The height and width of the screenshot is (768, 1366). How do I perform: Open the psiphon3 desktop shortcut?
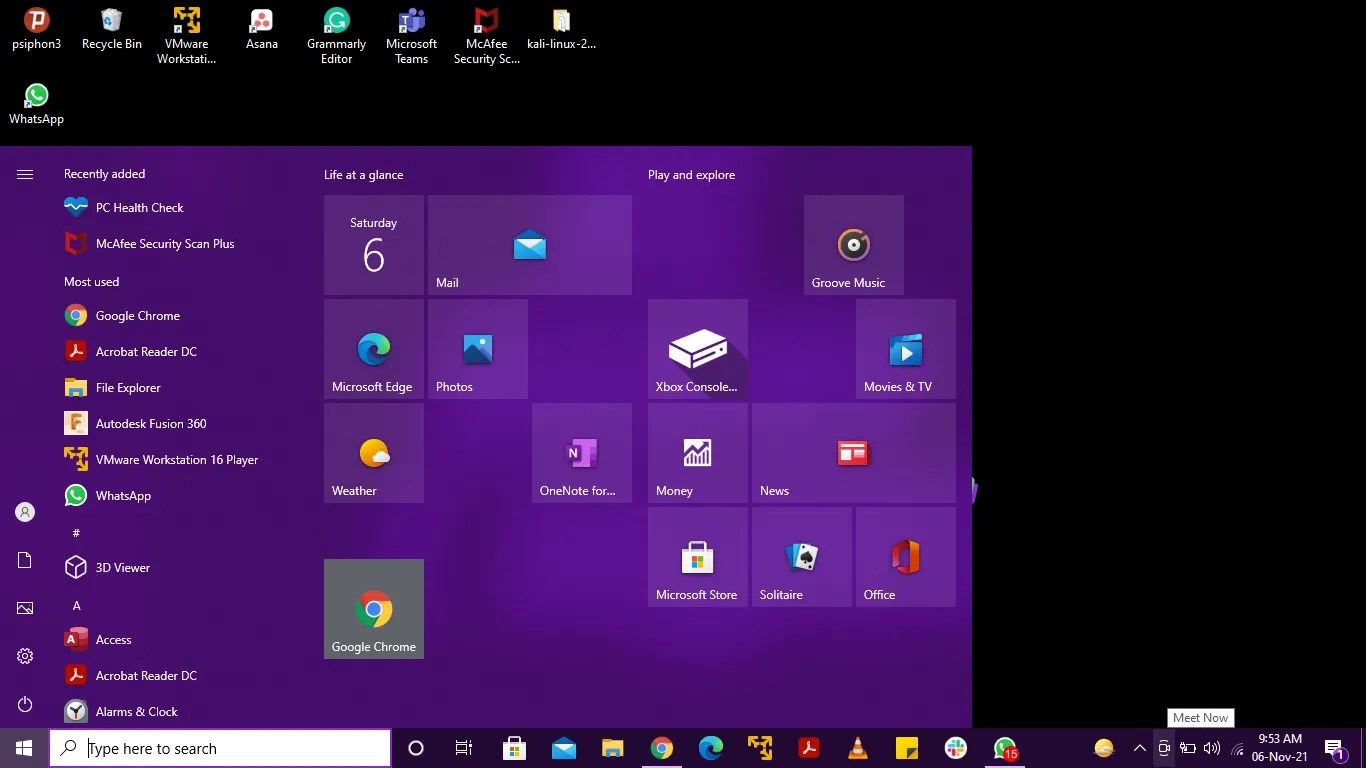click(37, 29)
